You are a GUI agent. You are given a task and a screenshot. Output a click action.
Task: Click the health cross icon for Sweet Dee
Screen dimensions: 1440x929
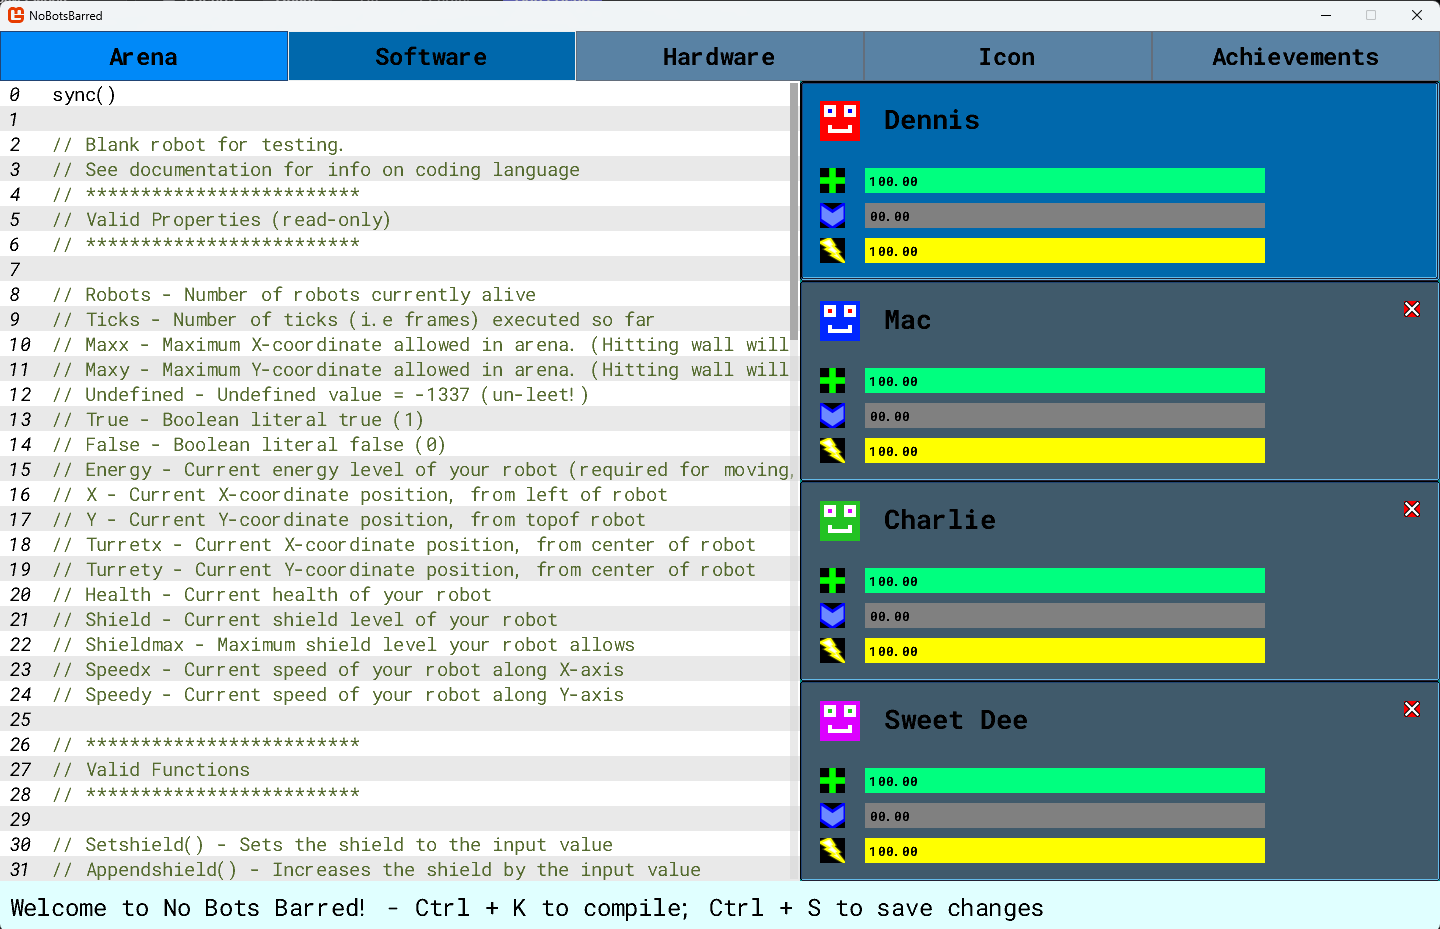pos(833,781)
